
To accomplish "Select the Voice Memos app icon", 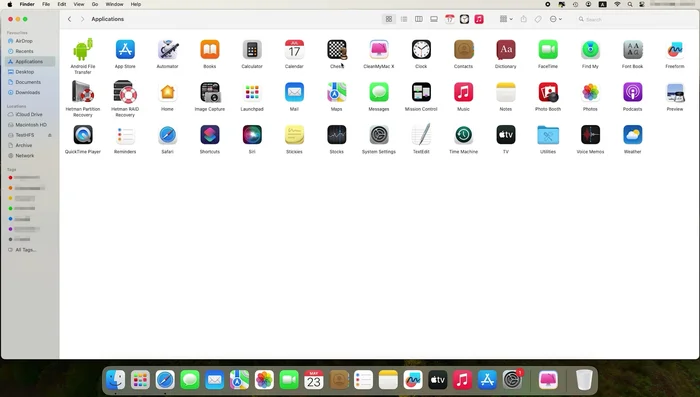I will pos(590,135).
